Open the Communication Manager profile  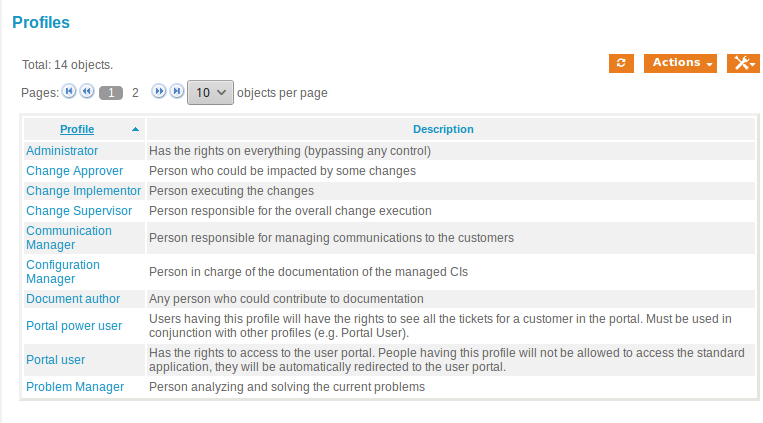pyautogui.click(x=68, y=238)
